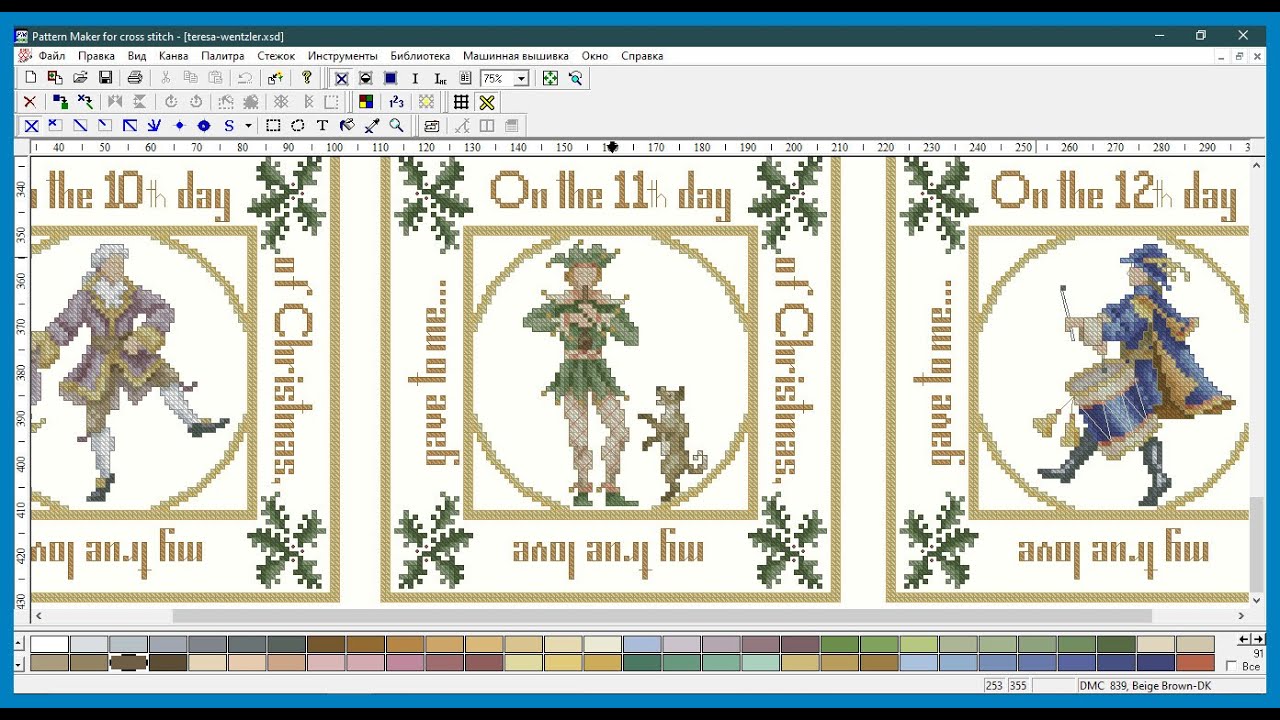Screen dimensions: 1280x720
Task: Select the rectangular selection tool
Action: (x=273, y=126)
